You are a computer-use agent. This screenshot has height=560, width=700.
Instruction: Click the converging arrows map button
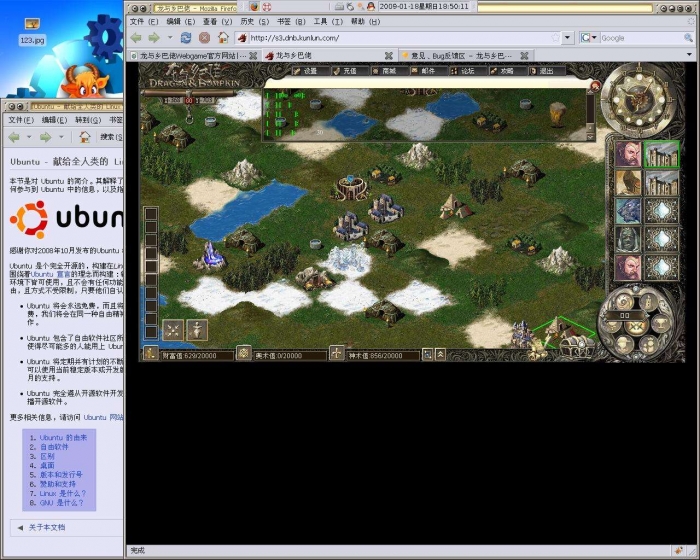pos(173,330)
